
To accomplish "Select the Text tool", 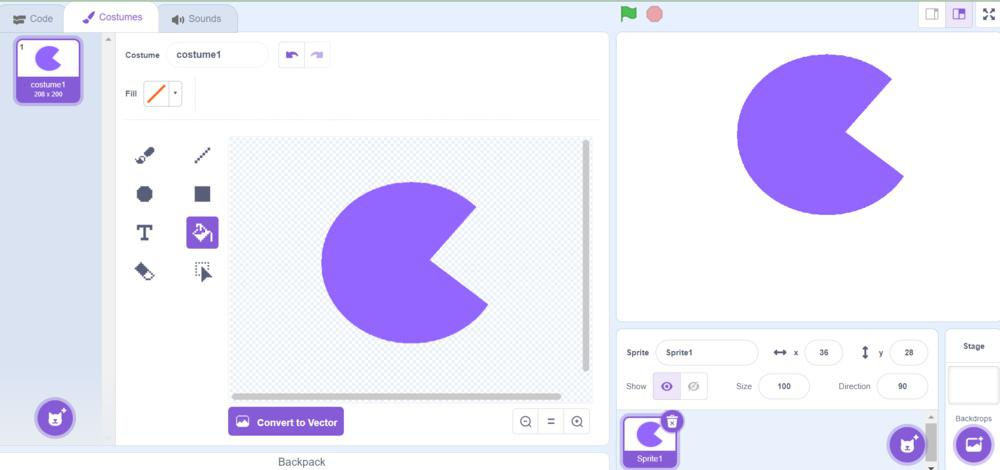I will coord(145,233).
